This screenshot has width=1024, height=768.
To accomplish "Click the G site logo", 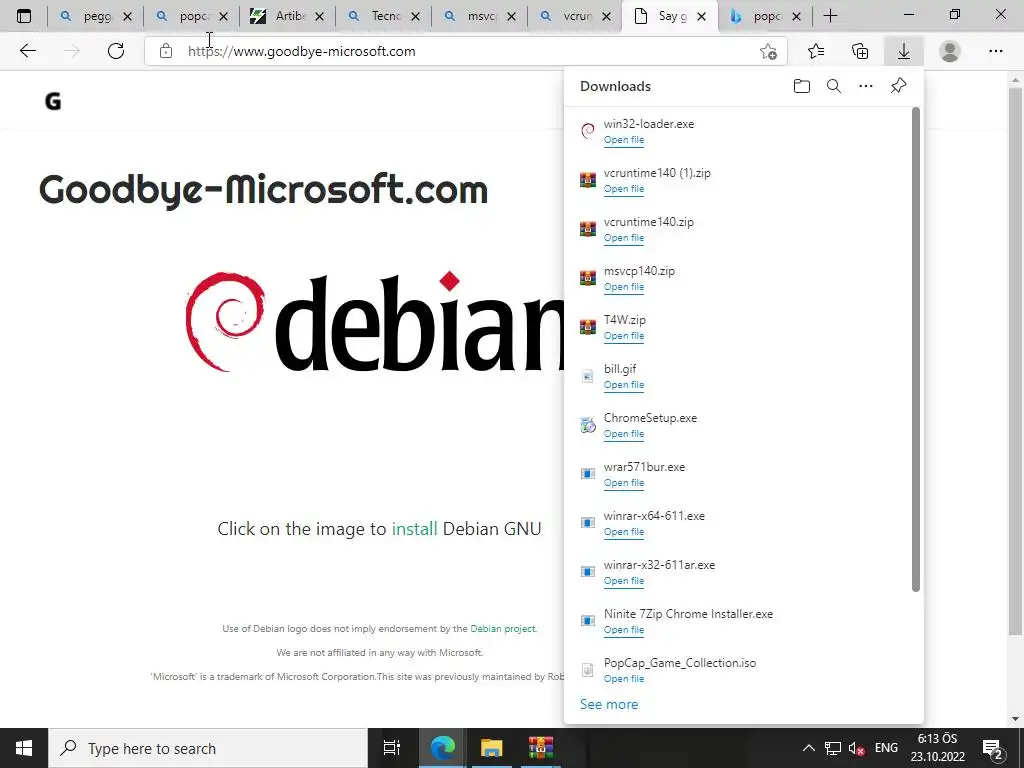I will [x=52, y=101].
